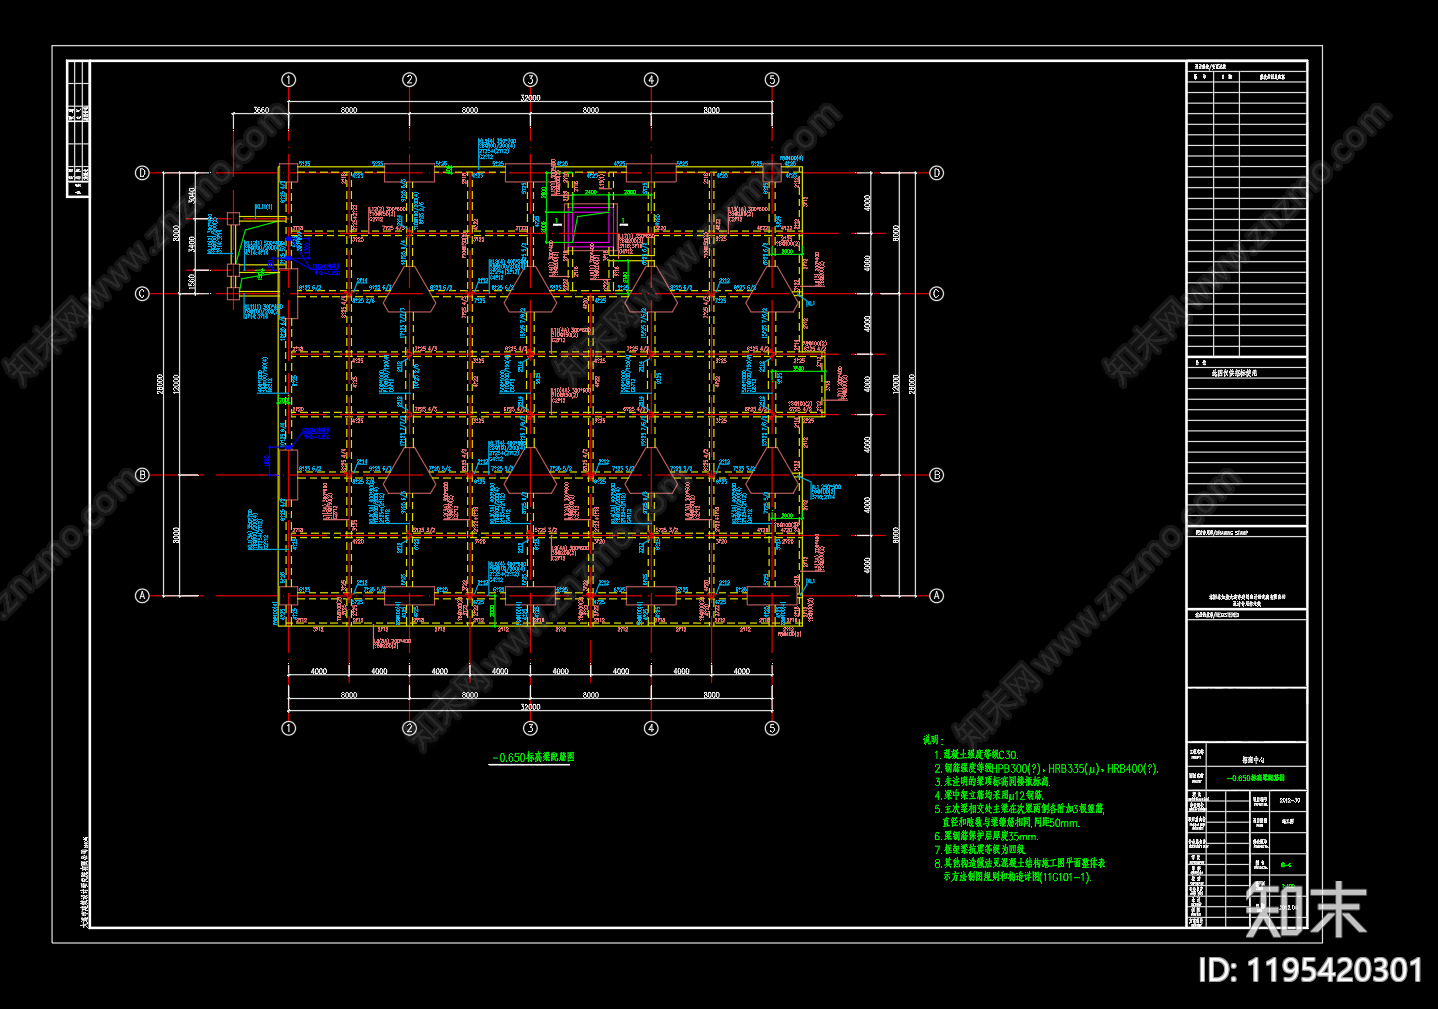Select axis bubble A right of the plan

[936, 596]
